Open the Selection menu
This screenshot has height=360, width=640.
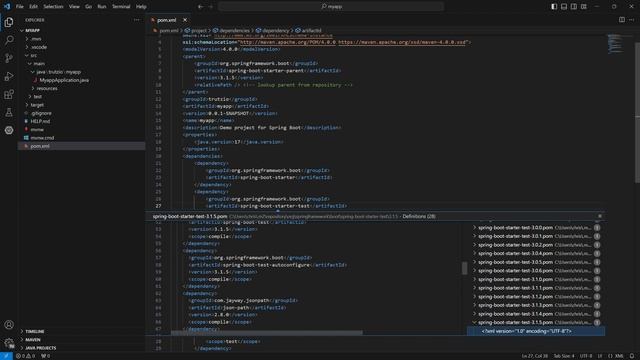click(53, 7)
